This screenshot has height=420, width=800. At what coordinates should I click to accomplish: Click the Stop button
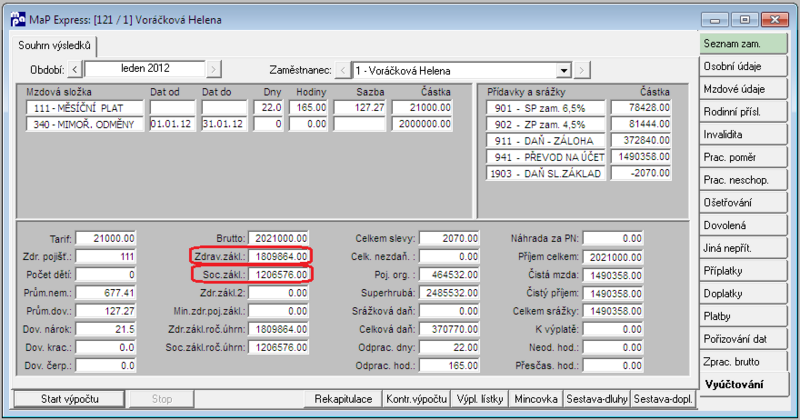pos(162,399)
